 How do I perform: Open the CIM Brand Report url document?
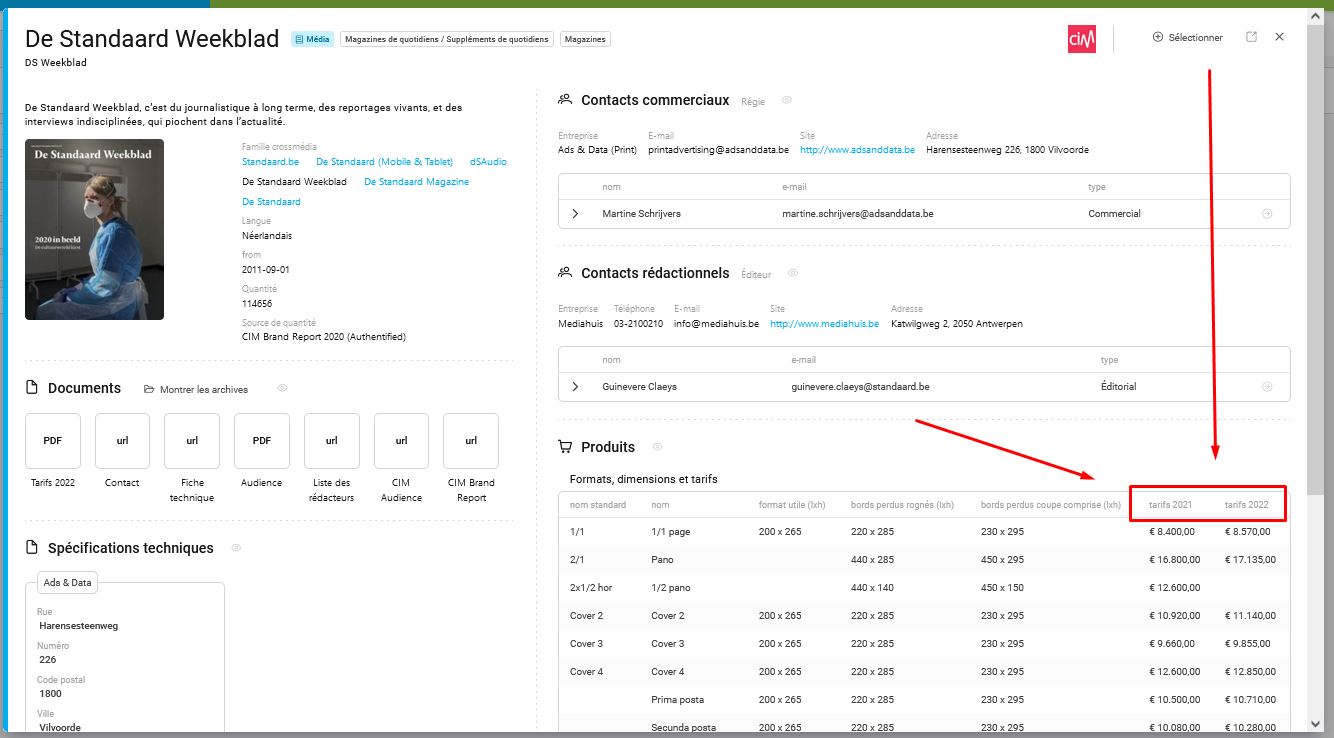[471, 441]
